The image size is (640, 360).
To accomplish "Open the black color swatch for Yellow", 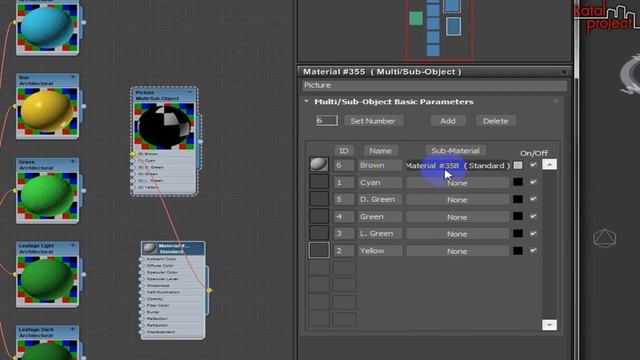I will [518, 251].
